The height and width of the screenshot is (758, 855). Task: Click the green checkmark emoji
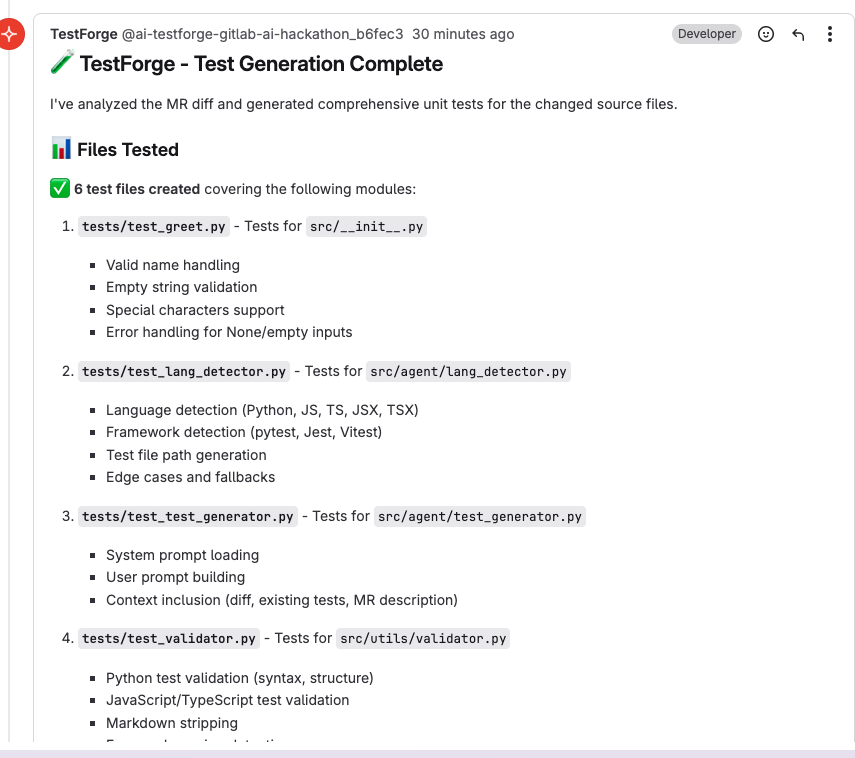click(x=60, y=188)
